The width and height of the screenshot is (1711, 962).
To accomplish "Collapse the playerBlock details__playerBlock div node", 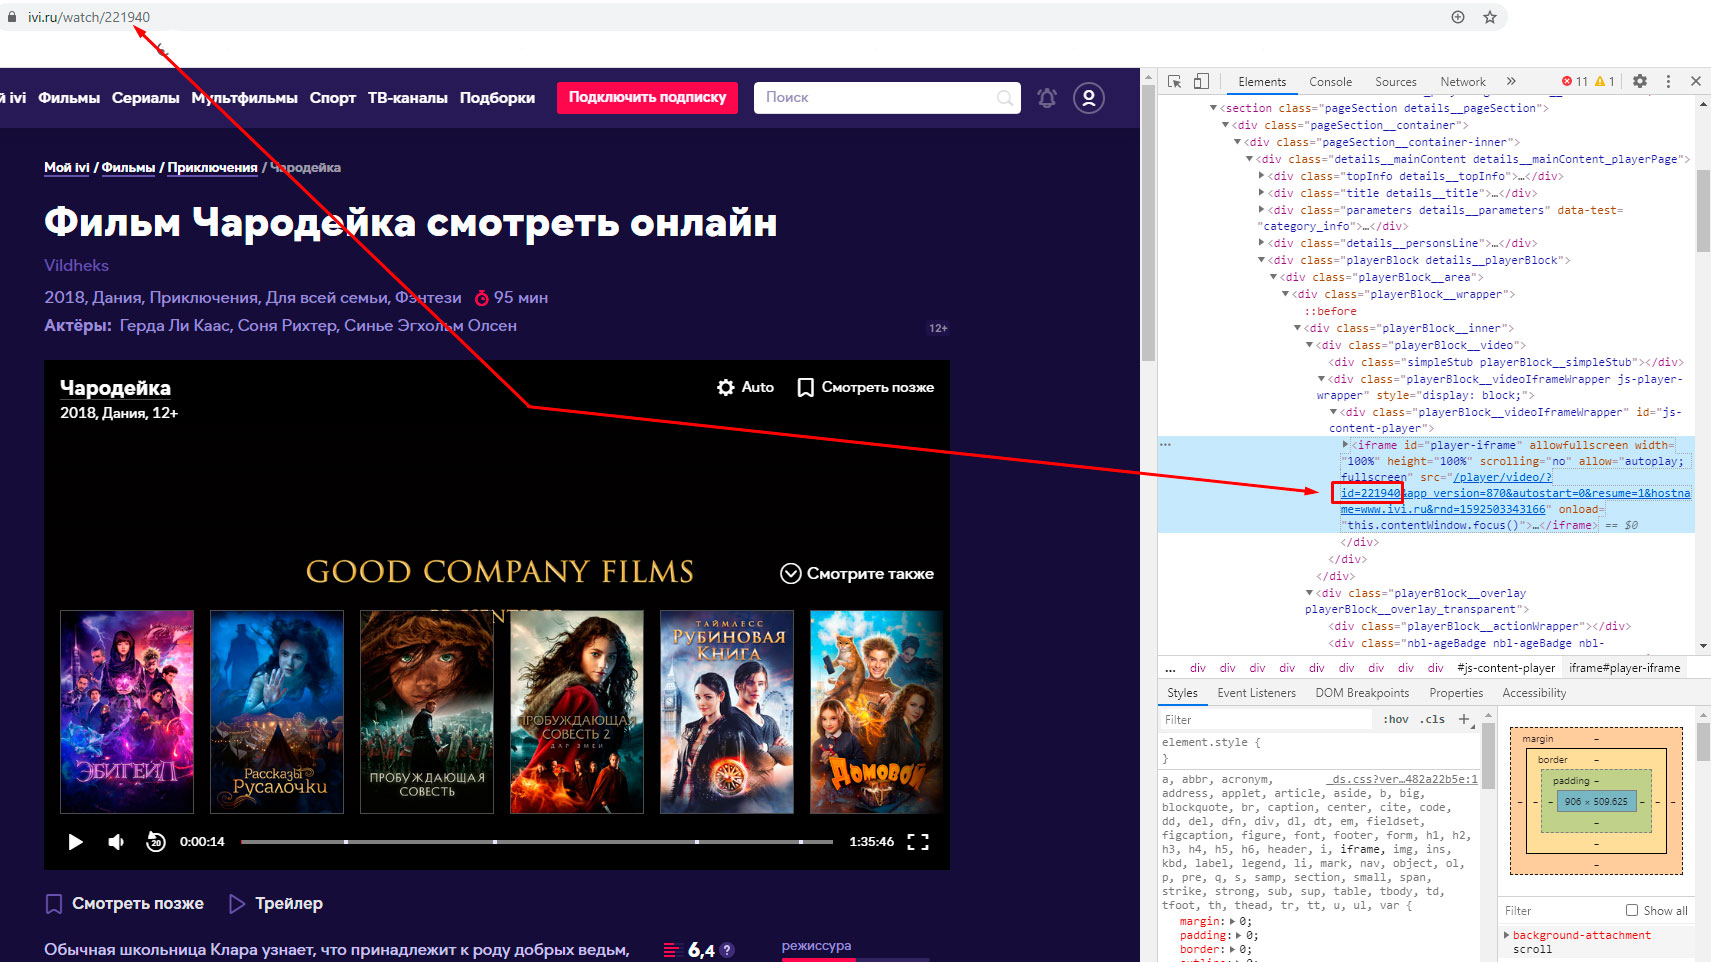I will 1261,260.
